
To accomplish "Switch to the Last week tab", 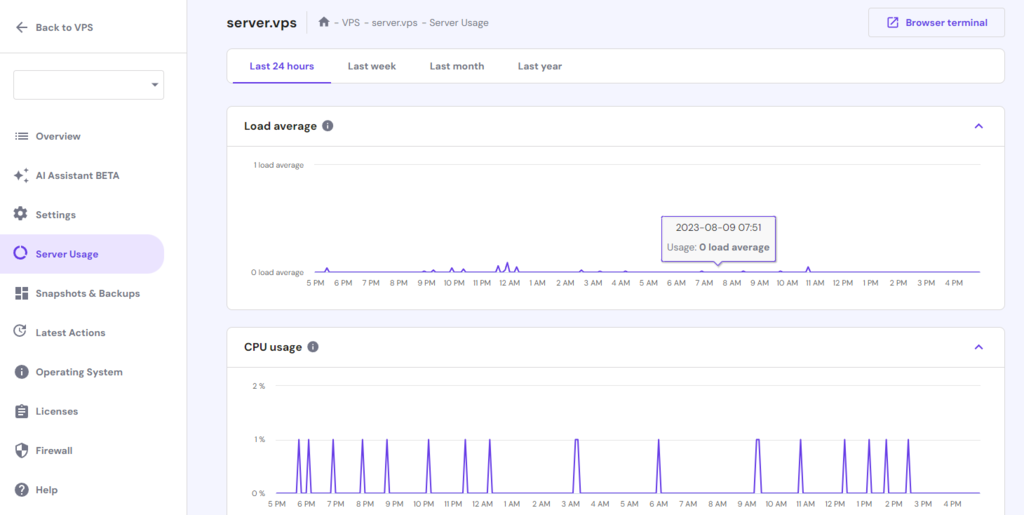I will [x=372, y=66].
